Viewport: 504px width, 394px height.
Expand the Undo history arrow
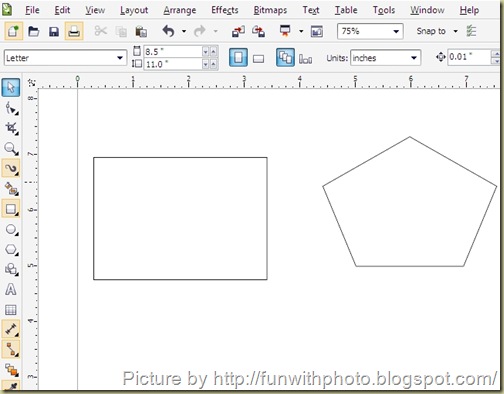coord(184,31)
